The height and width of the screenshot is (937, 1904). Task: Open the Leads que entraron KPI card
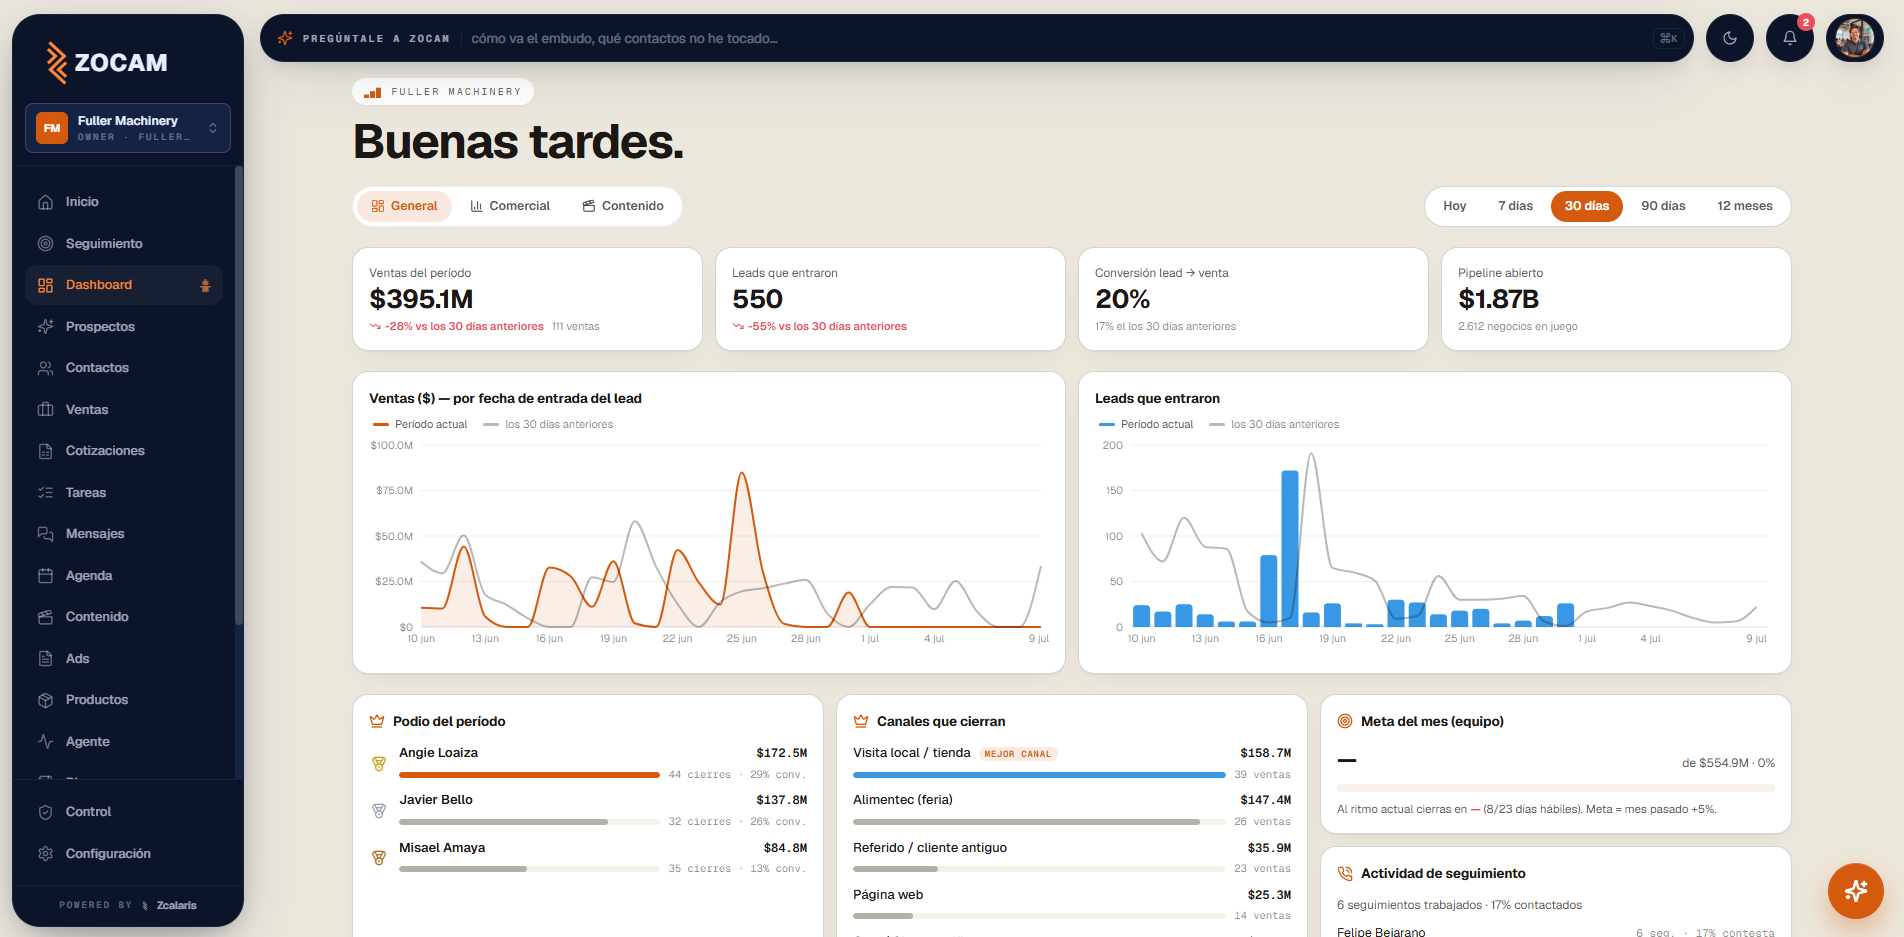890,299
